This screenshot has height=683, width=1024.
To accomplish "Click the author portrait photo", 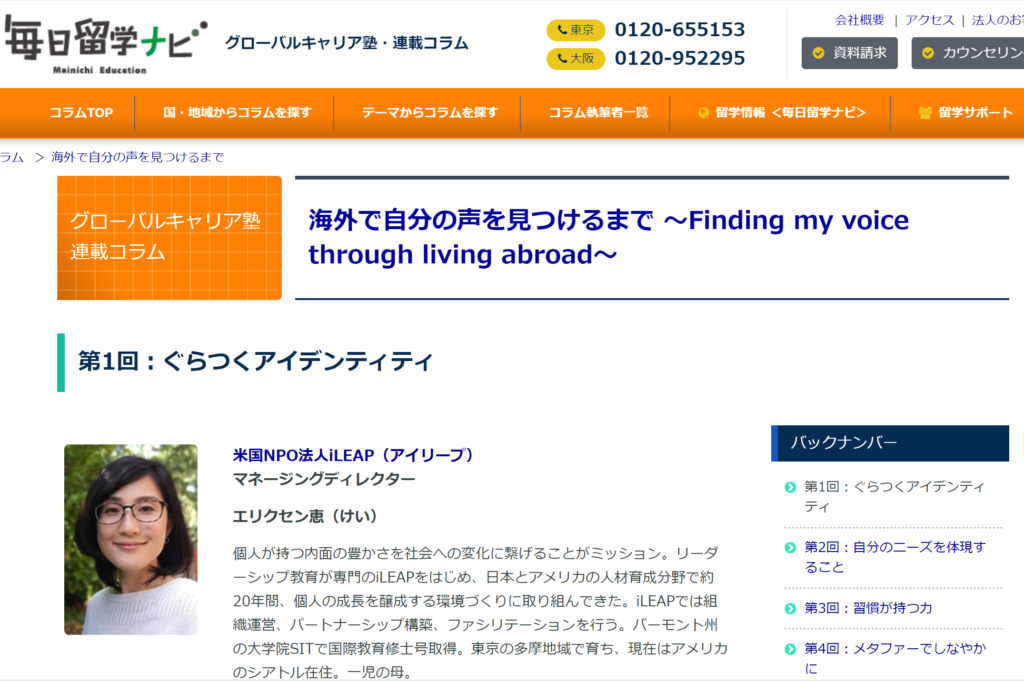I will [131, 539].
